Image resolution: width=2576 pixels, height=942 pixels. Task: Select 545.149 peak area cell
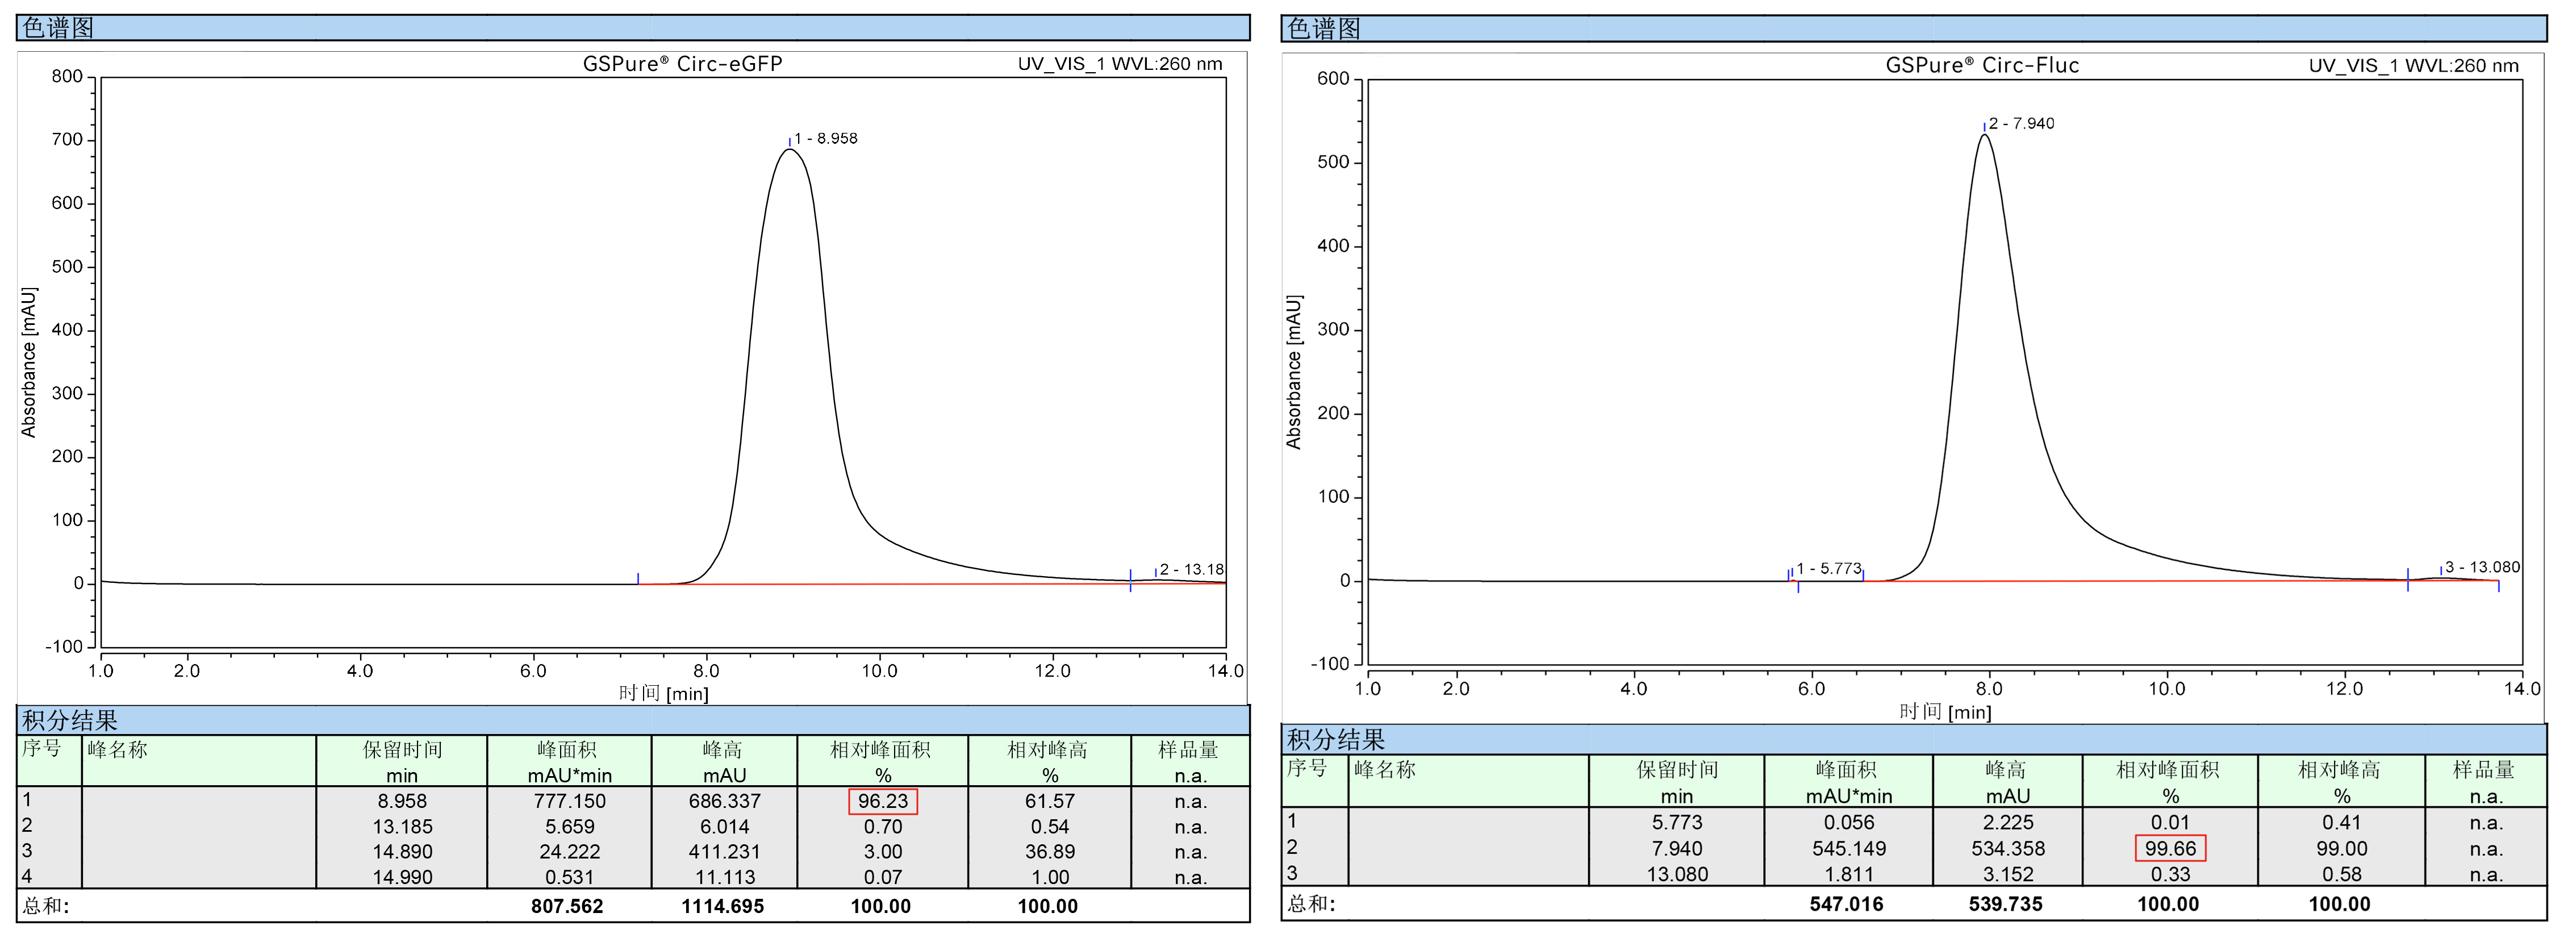click(1848, 849)
